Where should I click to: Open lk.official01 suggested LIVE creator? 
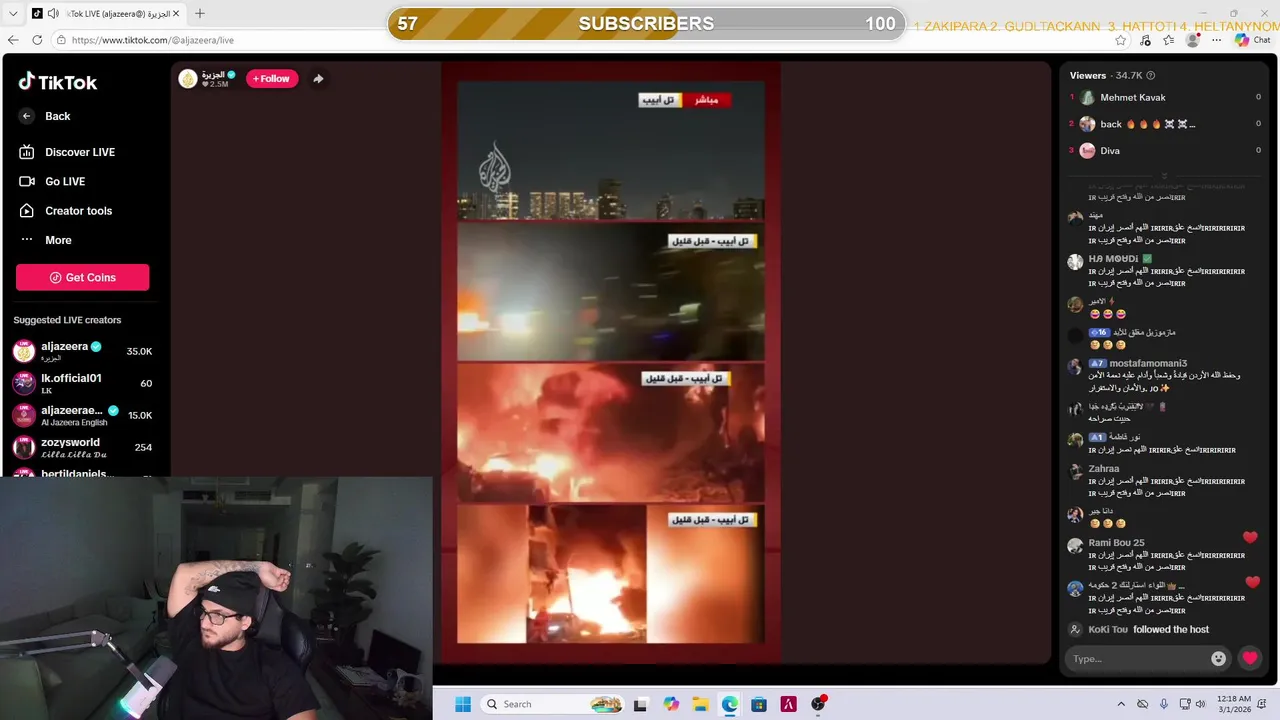click(82, 383)
